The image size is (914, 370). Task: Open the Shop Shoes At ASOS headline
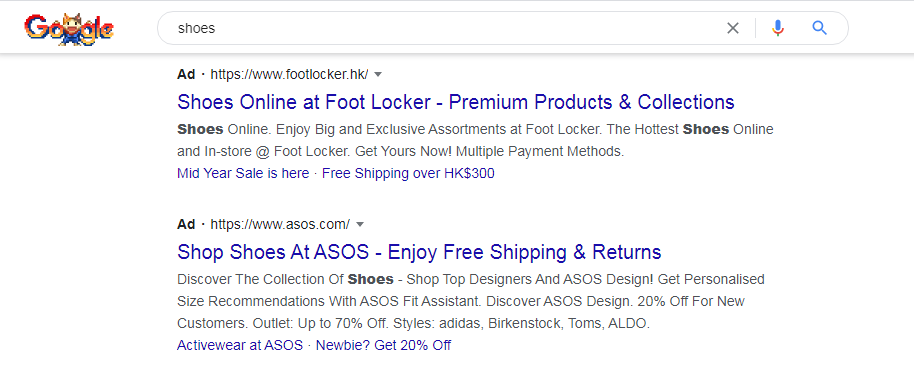(419, 252)
